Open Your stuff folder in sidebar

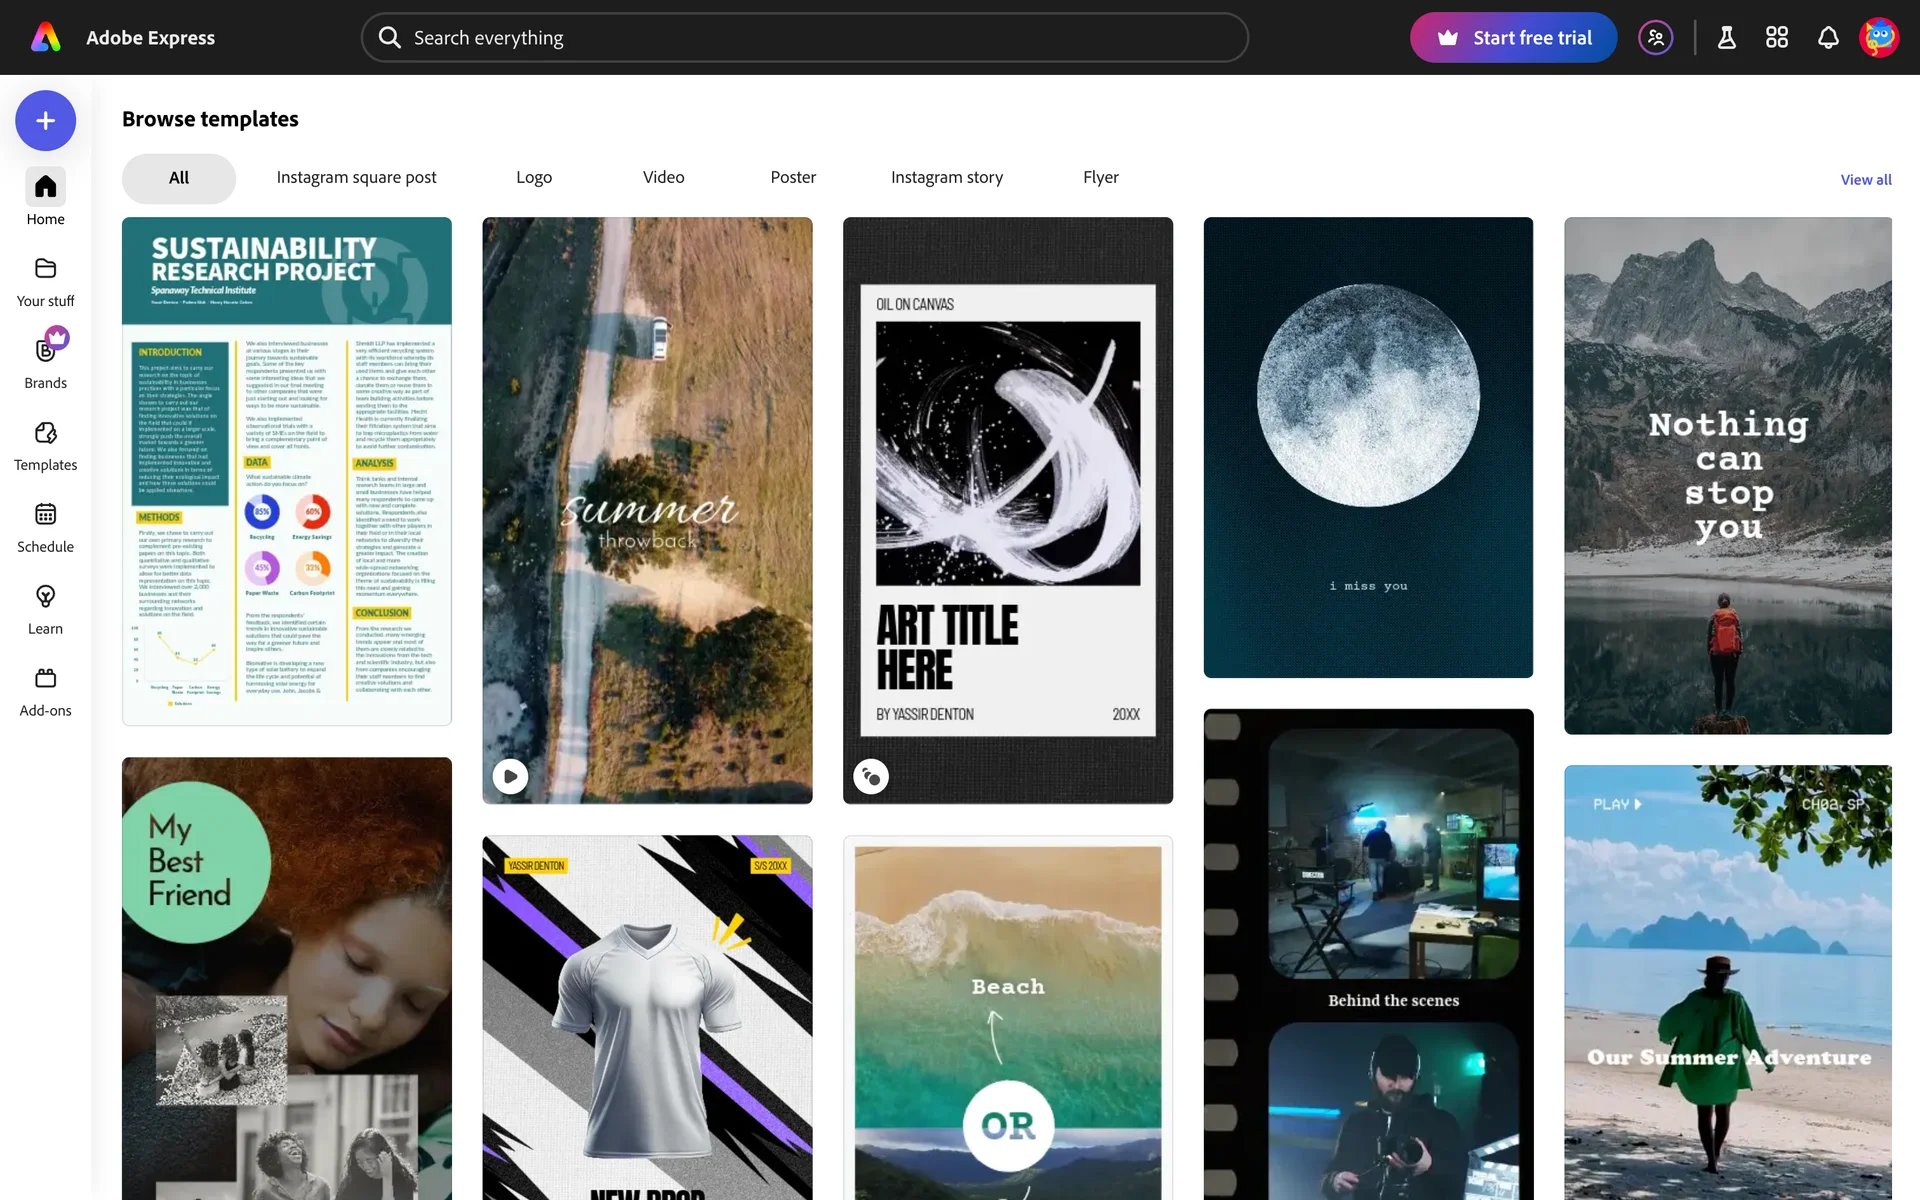(x=45, y=281)
